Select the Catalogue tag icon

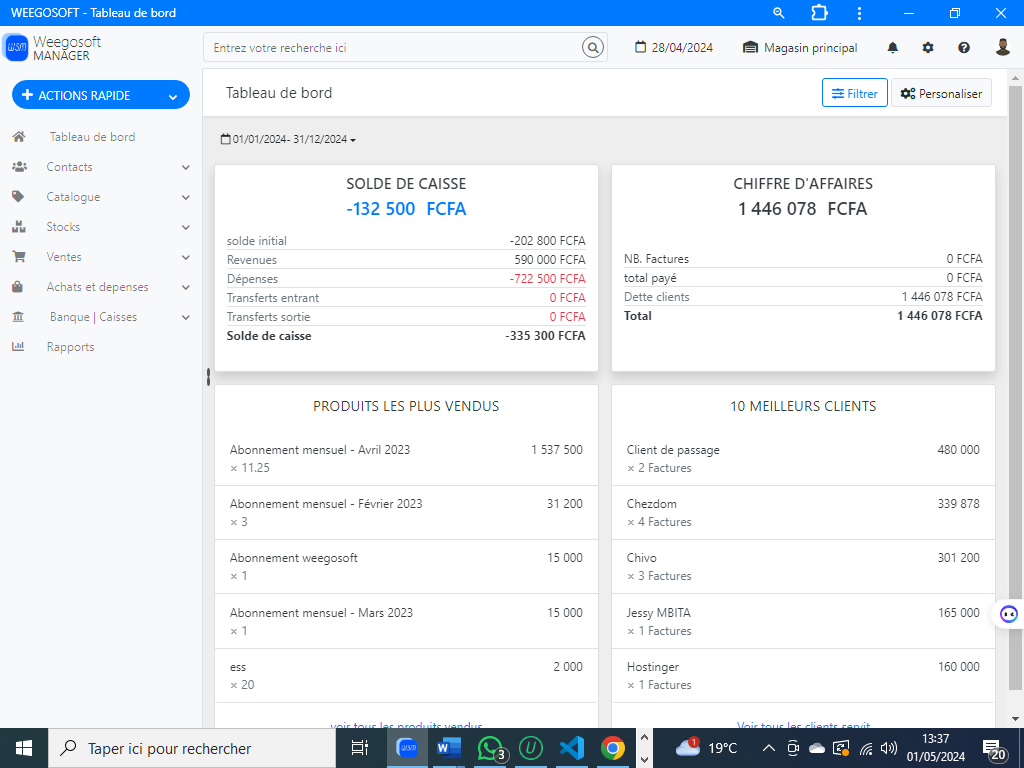(x=18, y=197)
